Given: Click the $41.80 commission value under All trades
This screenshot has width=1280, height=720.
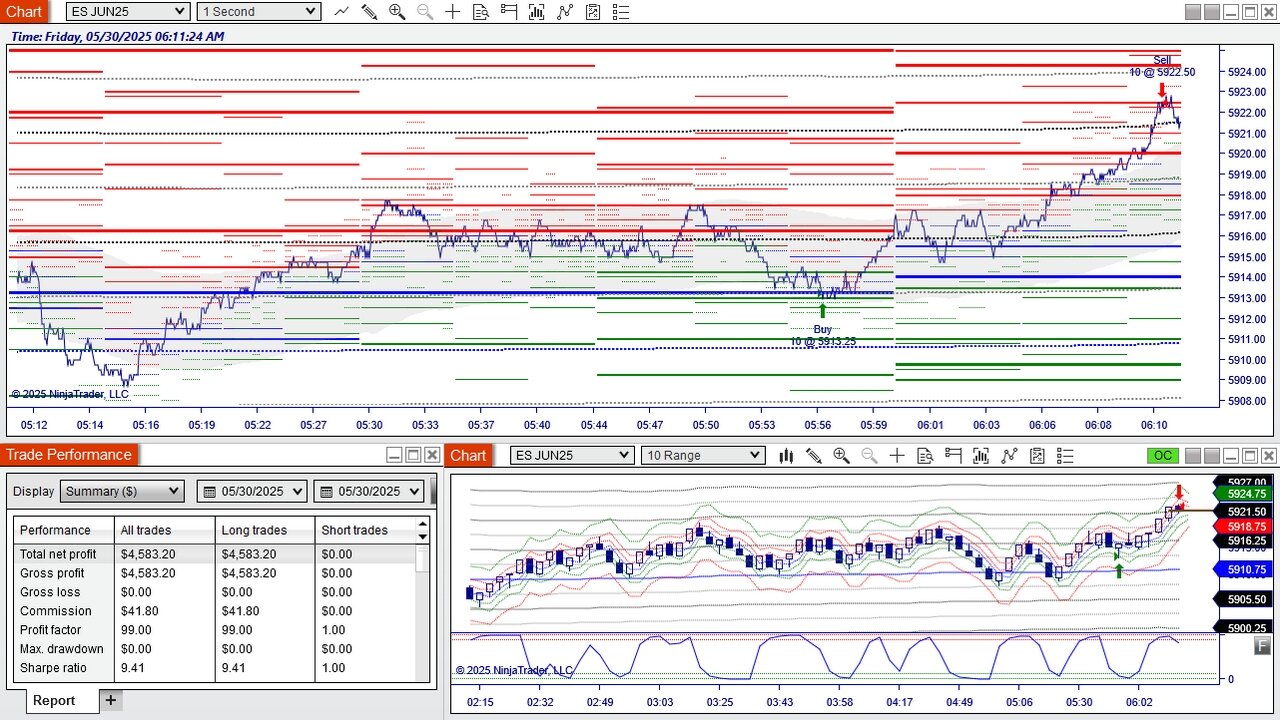Looking at the screenshot, I should (x=141, y=611).
